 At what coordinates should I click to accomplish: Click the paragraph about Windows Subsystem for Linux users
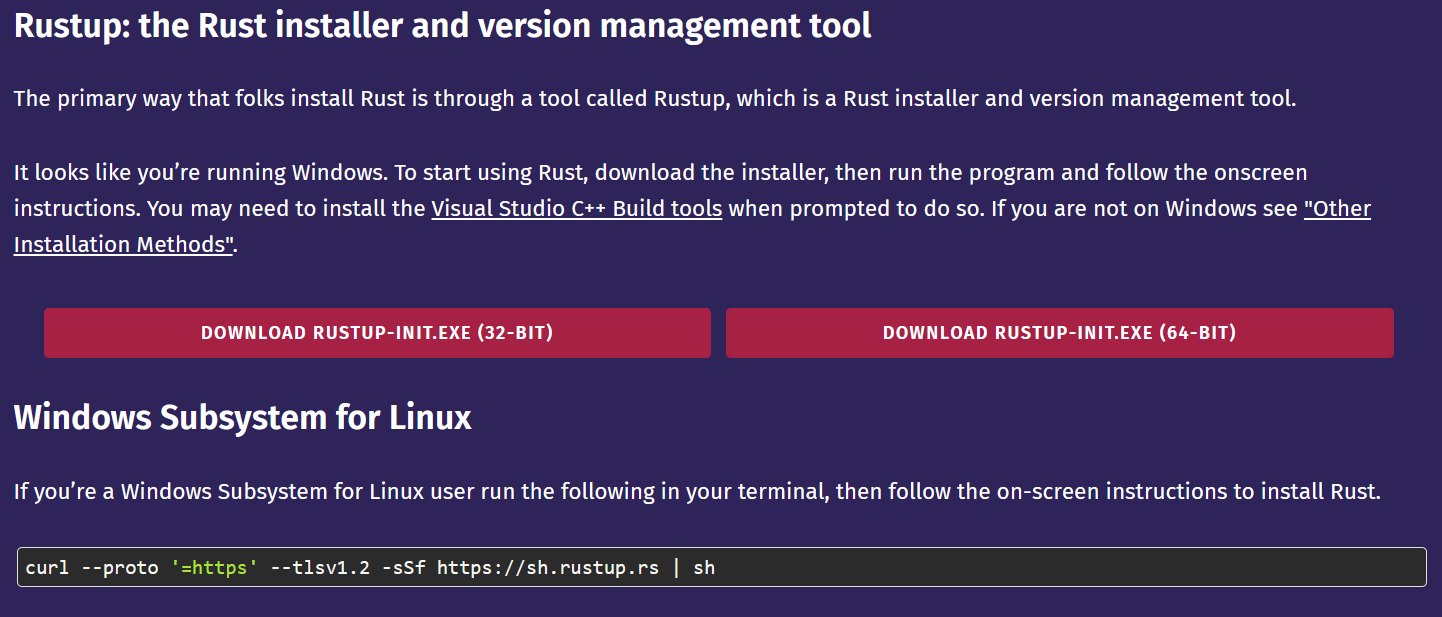tap(696, 492)
